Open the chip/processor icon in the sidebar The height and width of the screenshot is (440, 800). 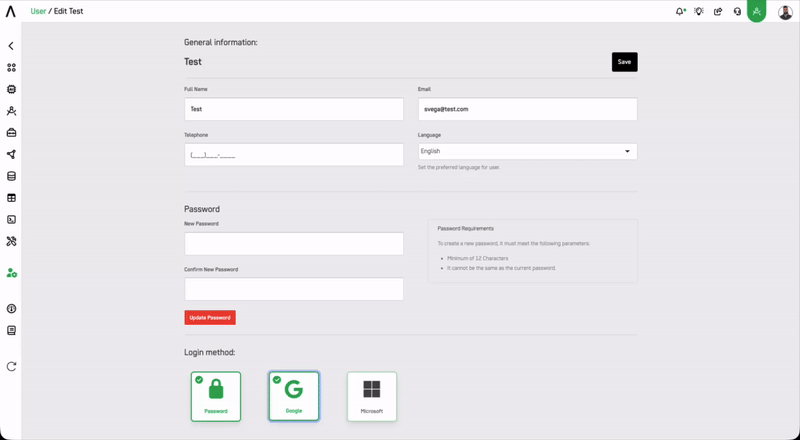(11, 89)
